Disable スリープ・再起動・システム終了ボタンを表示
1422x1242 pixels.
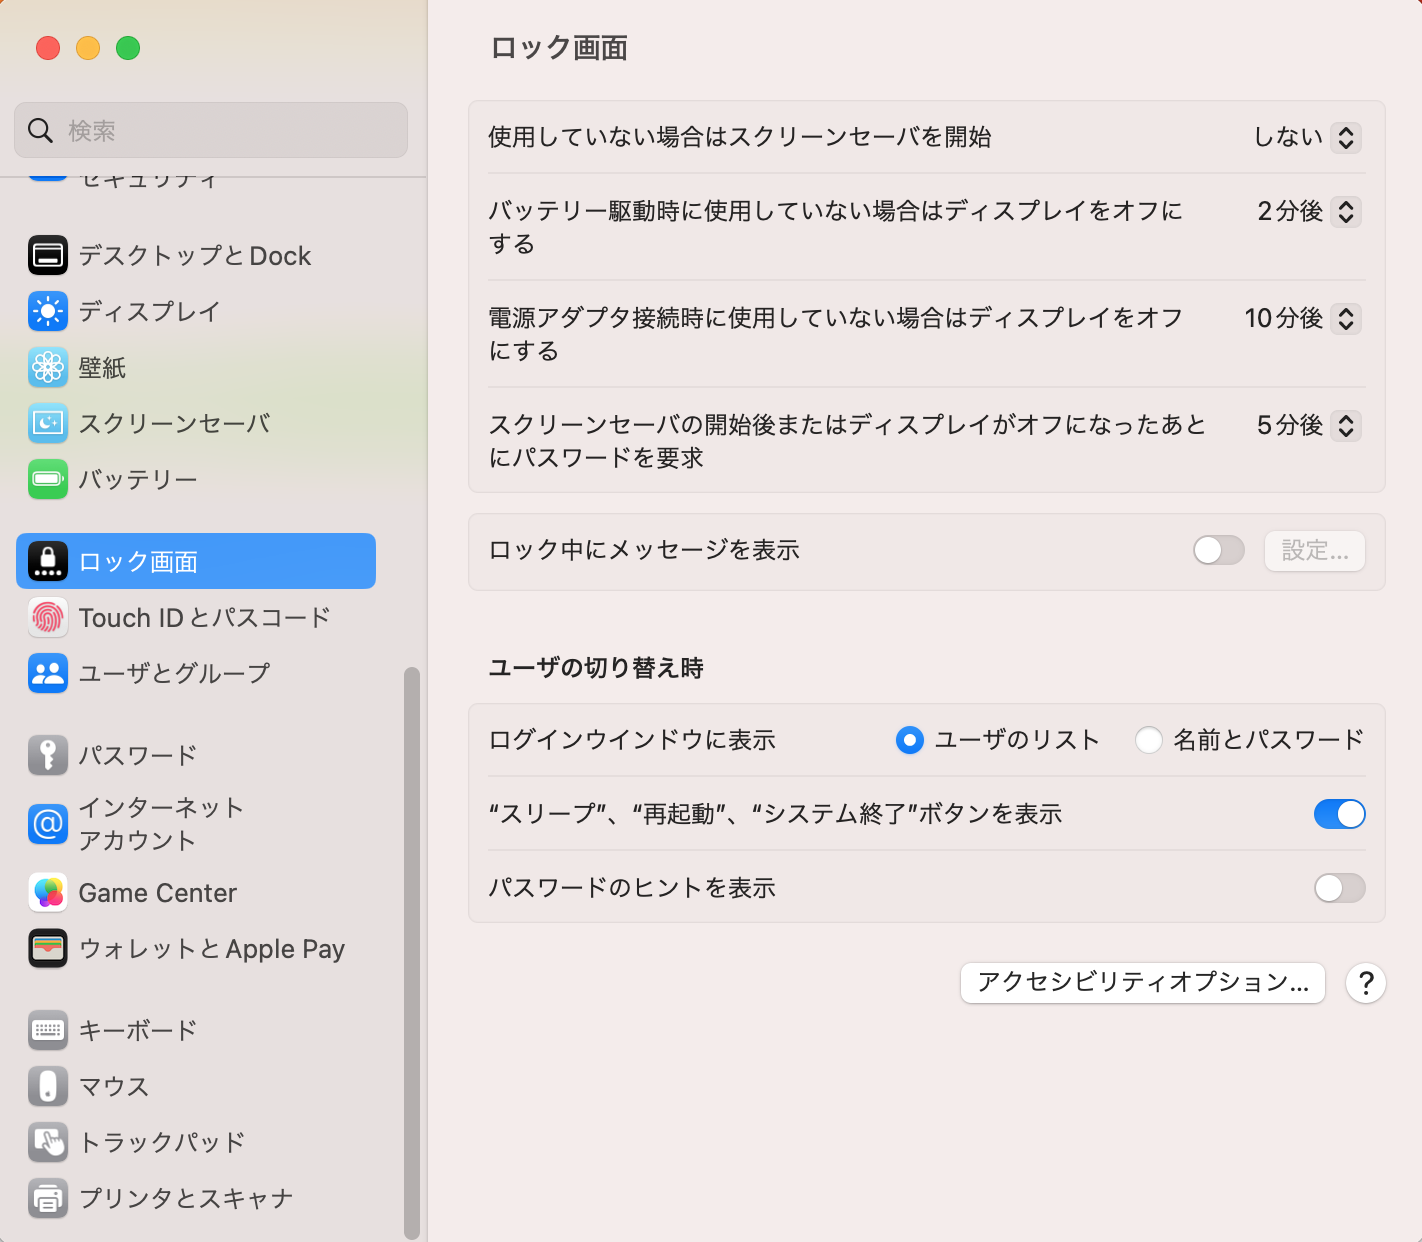click(x=1339, y=814)
